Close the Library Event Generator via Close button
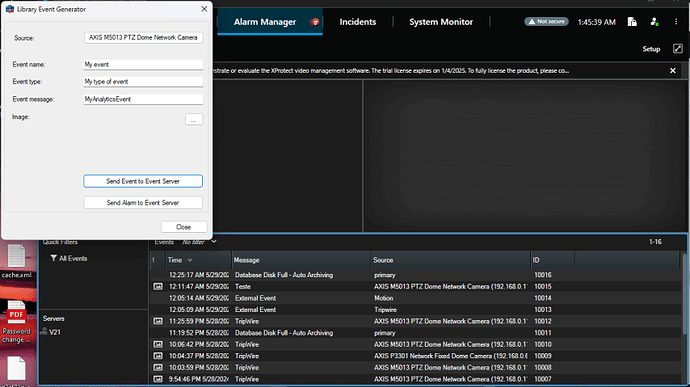The image size is (690, 387). click(184, 227)
